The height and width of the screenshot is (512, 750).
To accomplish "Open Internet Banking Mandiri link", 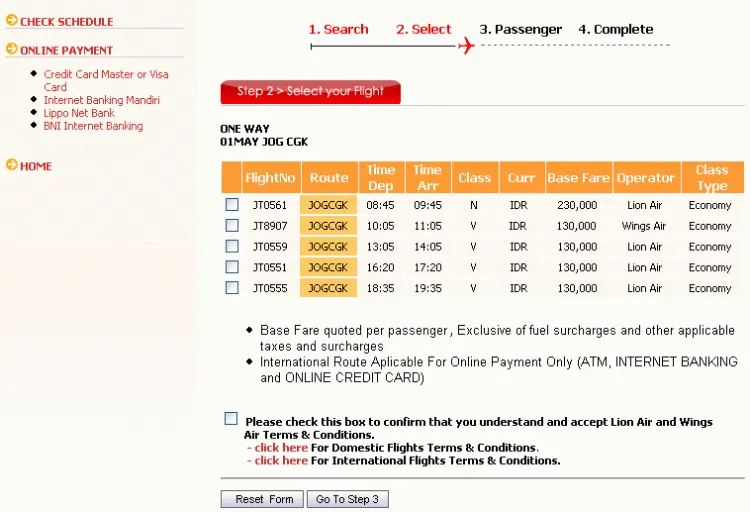I will pos(101,100).
